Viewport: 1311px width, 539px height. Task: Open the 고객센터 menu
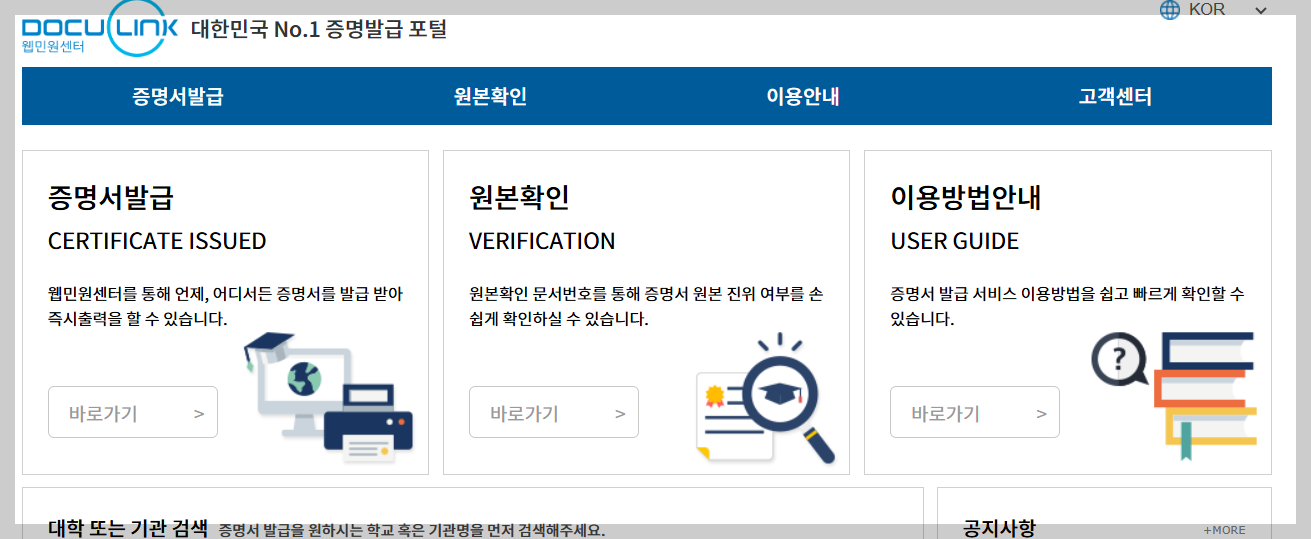(x=1115, y=97)
